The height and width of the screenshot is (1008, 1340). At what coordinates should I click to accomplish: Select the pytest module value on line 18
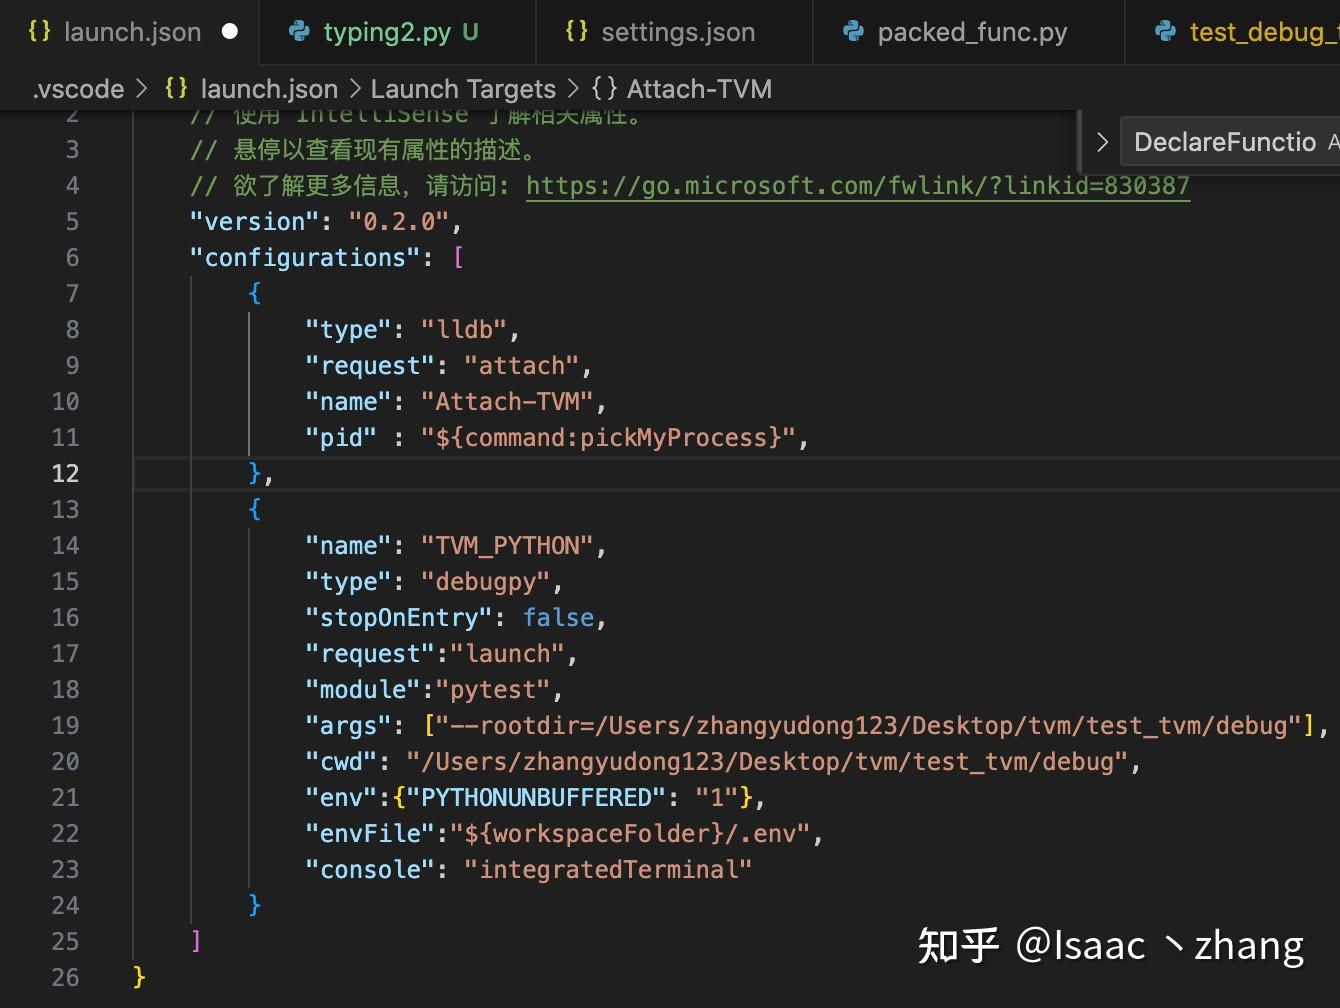[x=492, y=689]
